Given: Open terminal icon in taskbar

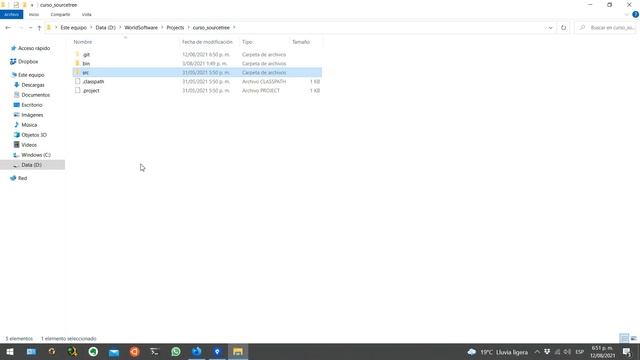Looking at the screenshot, I should pos(154,352).
